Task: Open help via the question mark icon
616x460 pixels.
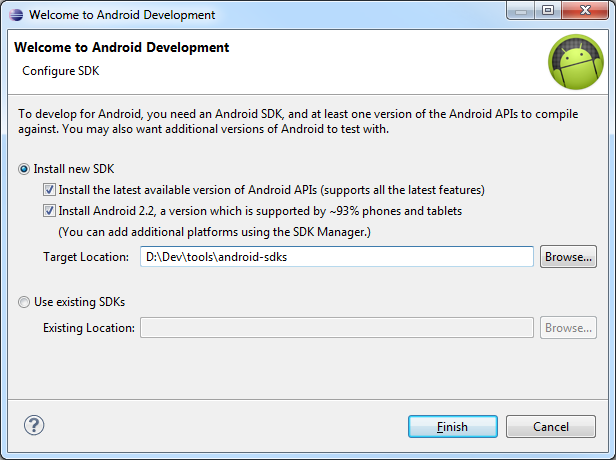Action: (x=34, y=425)
